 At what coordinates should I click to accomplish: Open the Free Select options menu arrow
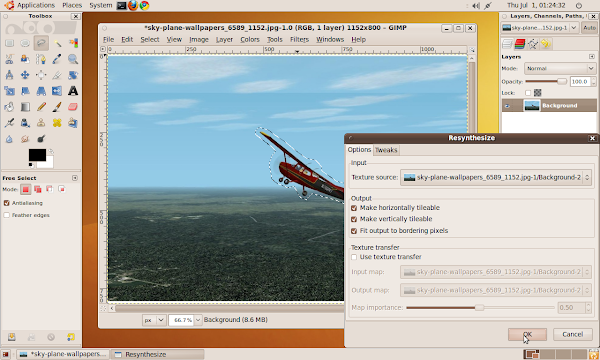click(75, 178)
